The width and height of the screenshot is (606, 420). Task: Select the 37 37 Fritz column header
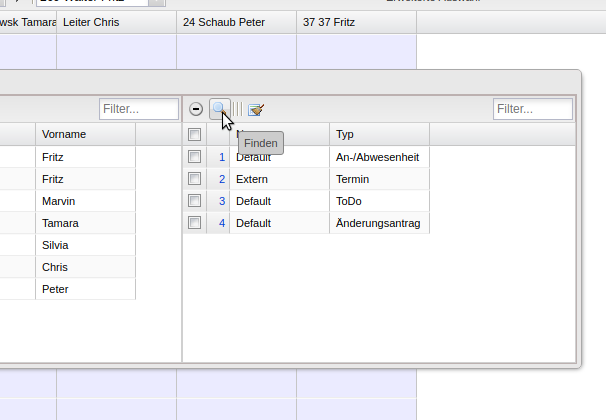(x=356, y=21)
